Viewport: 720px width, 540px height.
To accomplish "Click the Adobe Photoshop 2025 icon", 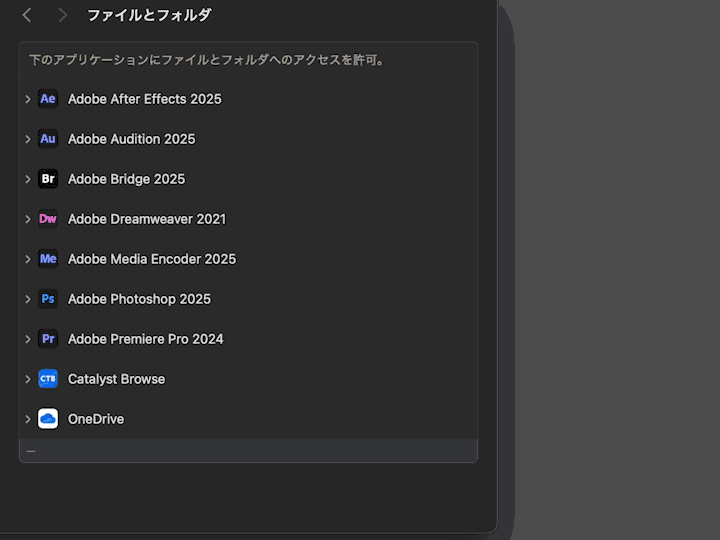I will point(48,298).
